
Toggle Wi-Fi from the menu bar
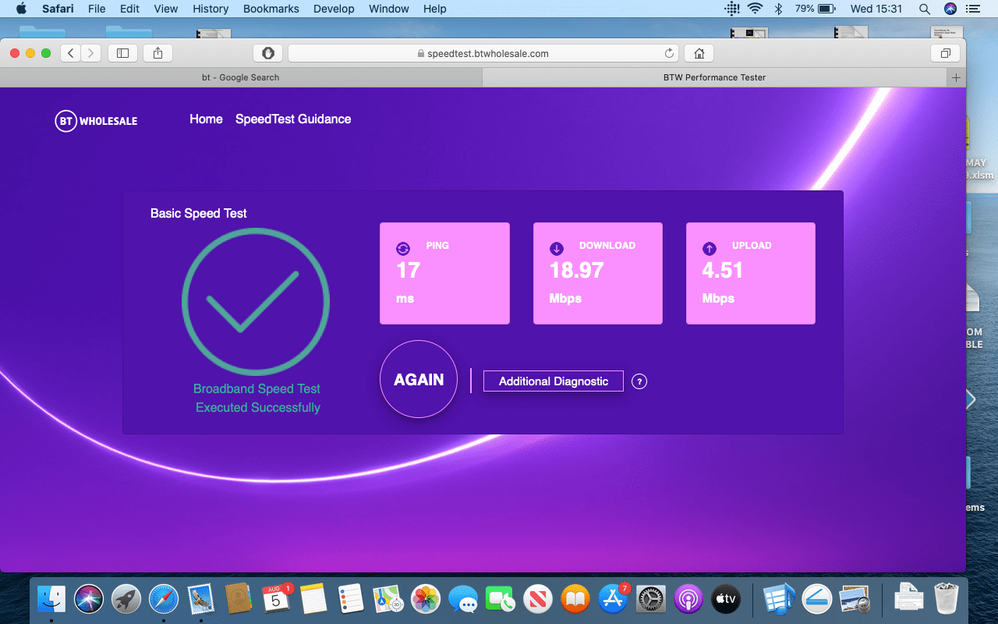pyautogui.click(x=755, y=9)
